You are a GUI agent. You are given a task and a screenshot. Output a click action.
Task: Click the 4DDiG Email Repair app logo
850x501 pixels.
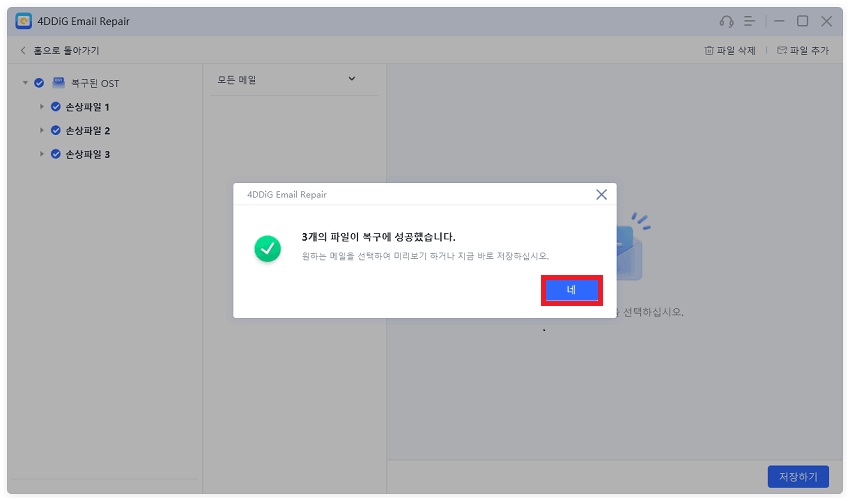tap(23, 21)
